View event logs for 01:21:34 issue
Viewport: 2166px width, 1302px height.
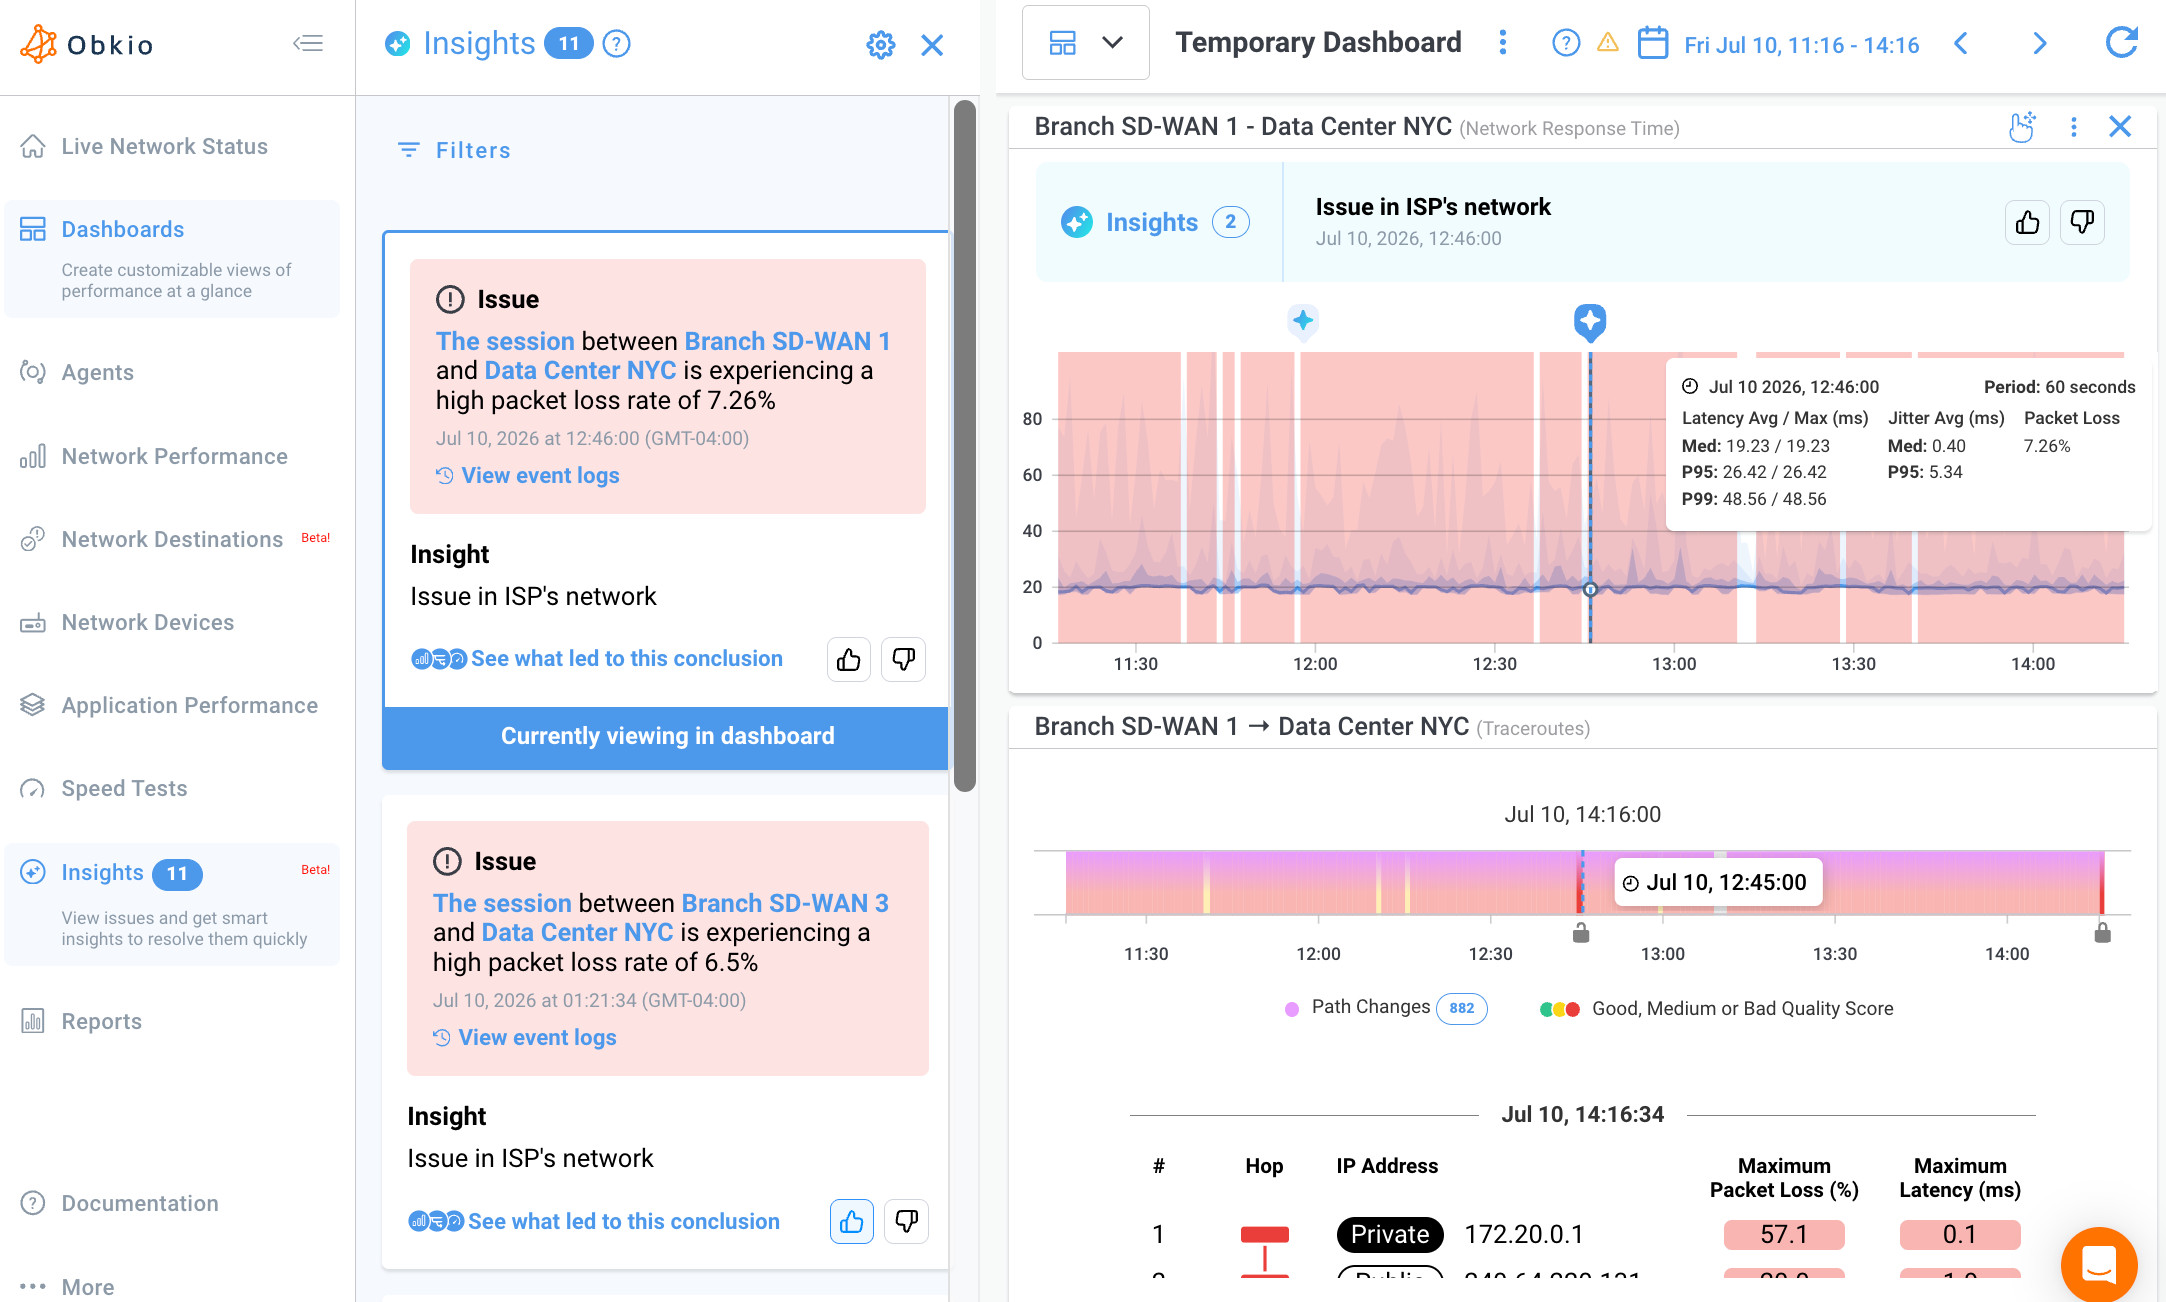click(525, 1038)
